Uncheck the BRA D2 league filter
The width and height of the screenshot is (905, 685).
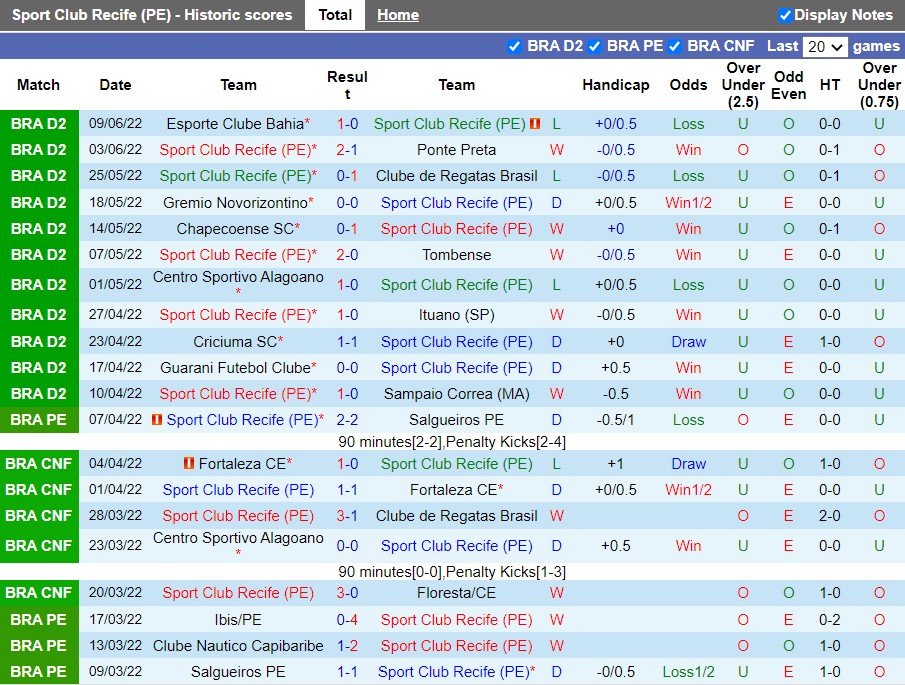(x=514, y=46)
